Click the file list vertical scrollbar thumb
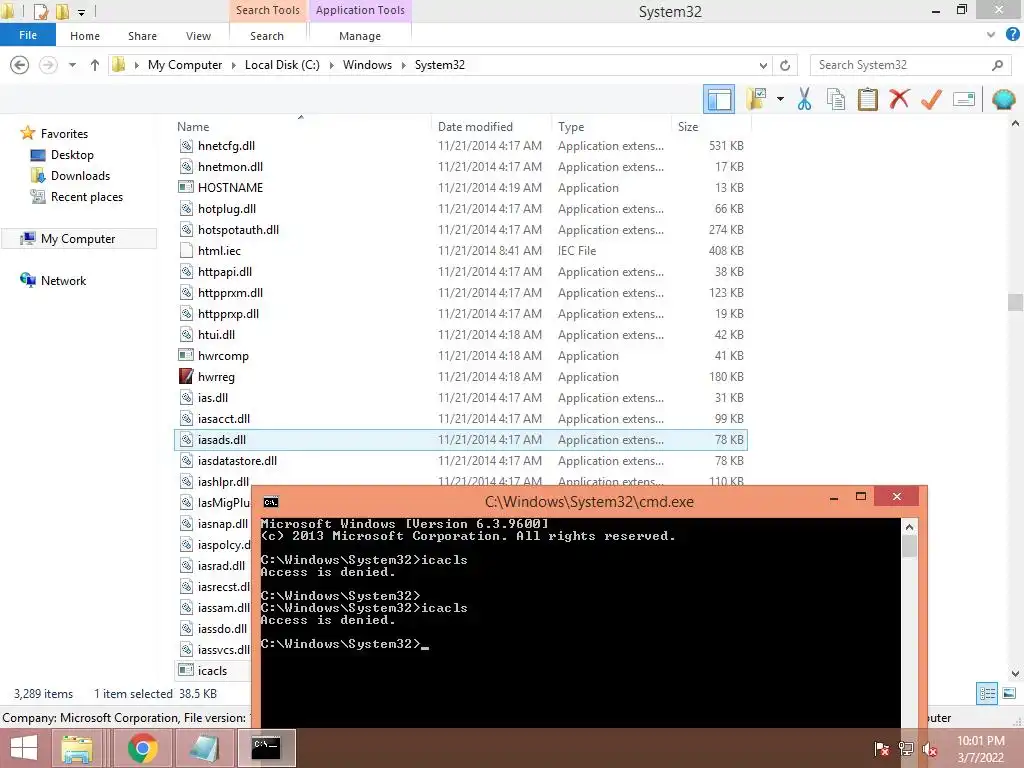This screenshot has width=1024, height=768. coord(1014,302)
